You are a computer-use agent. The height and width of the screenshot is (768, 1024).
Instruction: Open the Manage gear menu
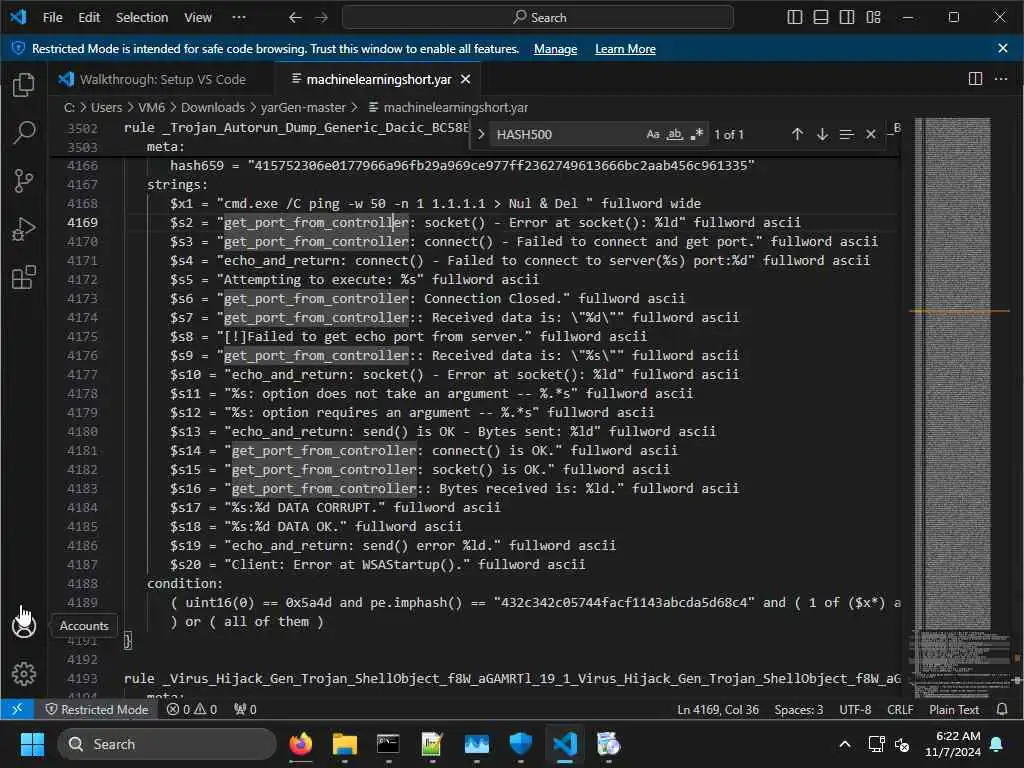24,674
